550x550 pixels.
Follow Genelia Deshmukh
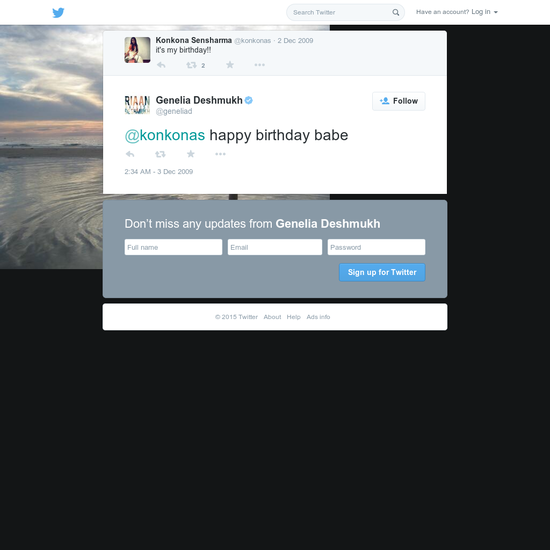click(398, 101)
